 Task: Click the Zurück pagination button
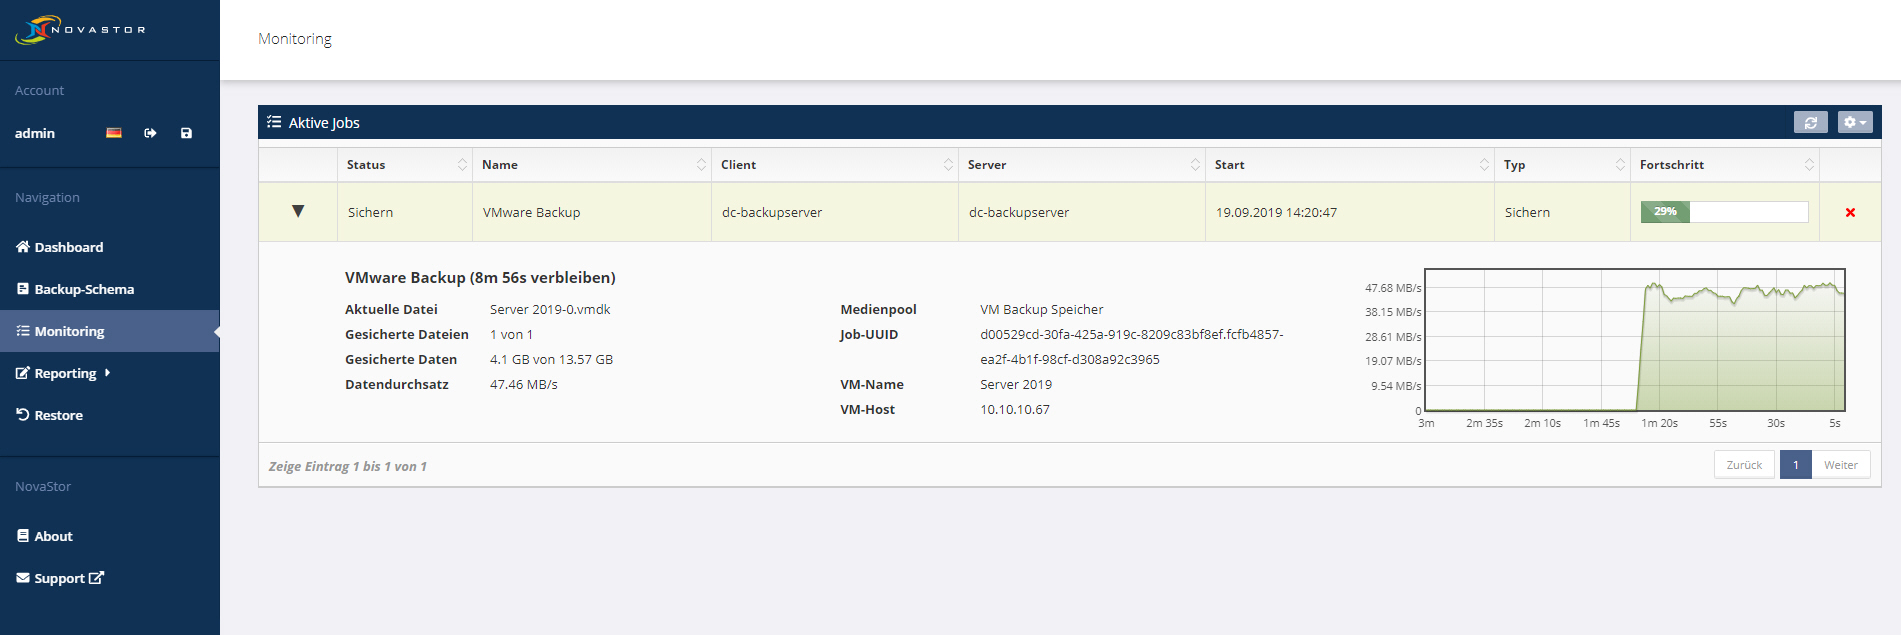[1744, 465]
